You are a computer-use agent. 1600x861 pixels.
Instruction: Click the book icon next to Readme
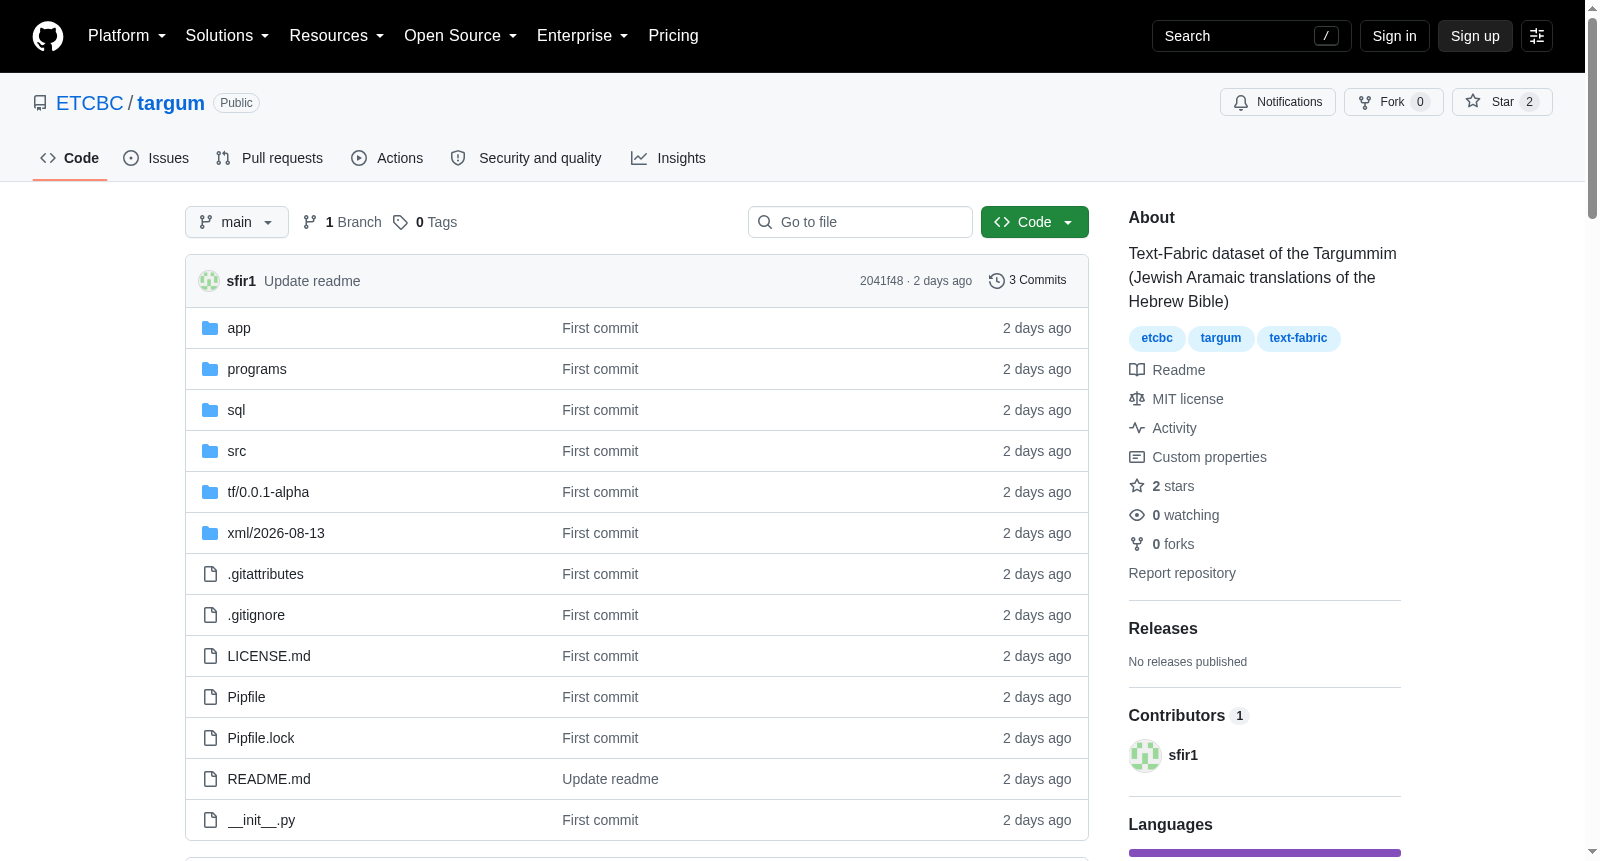click(1137, 370)
